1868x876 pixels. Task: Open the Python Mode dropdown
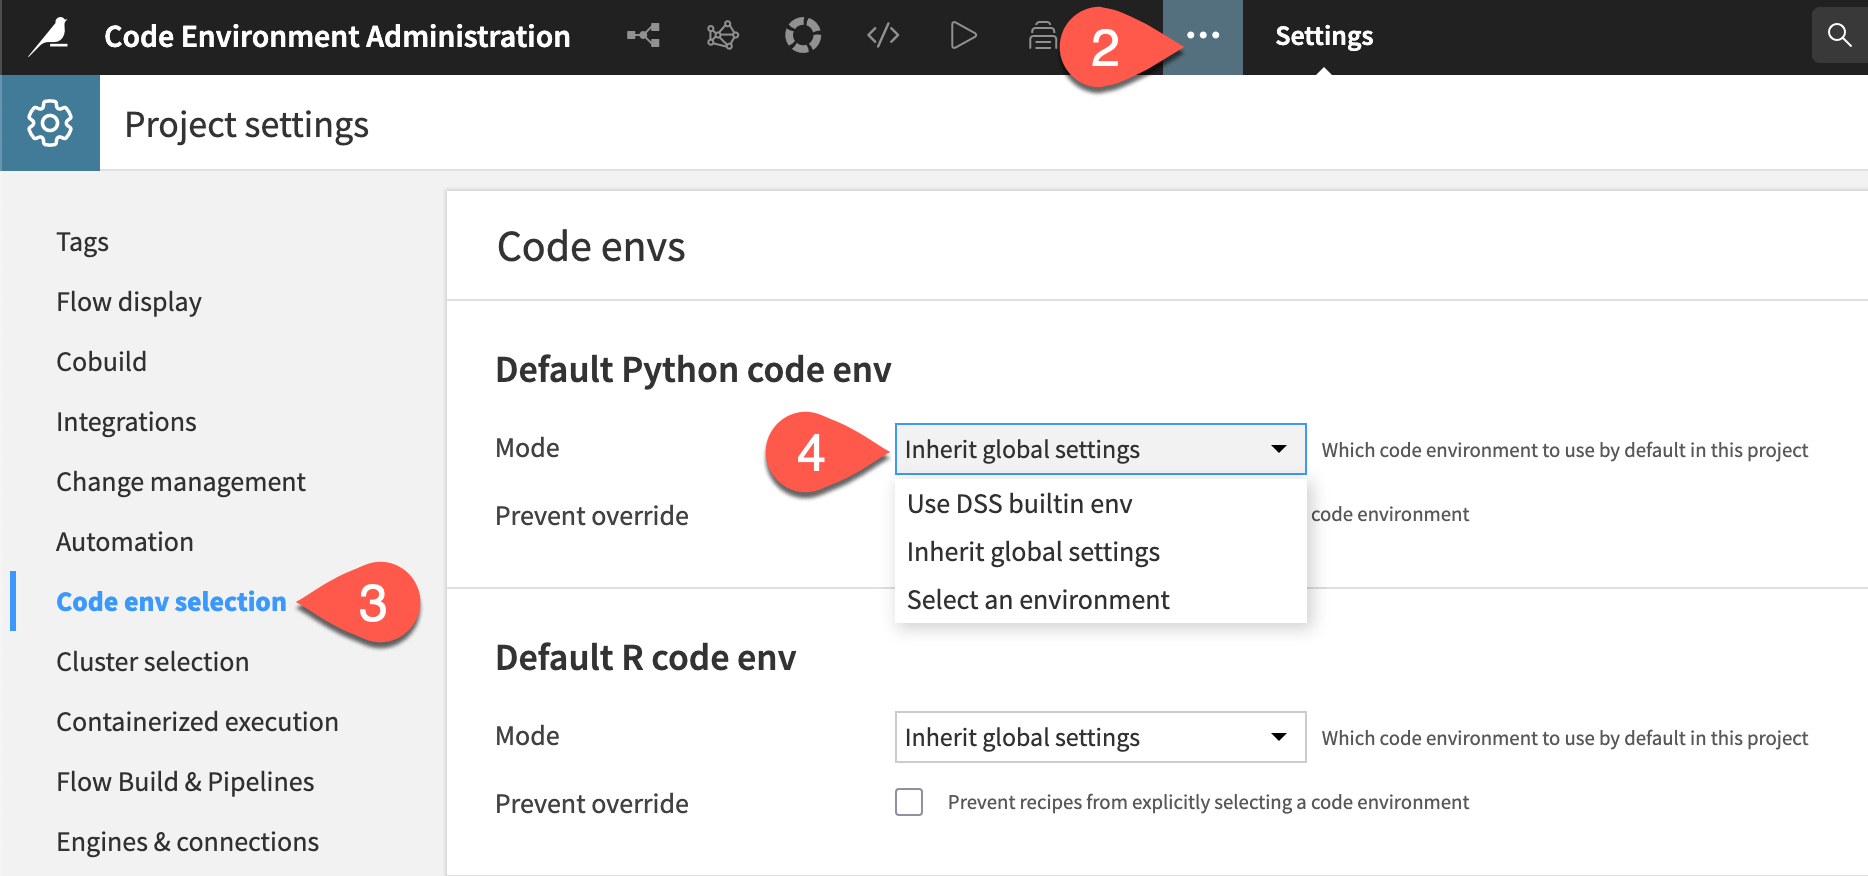1100,449
